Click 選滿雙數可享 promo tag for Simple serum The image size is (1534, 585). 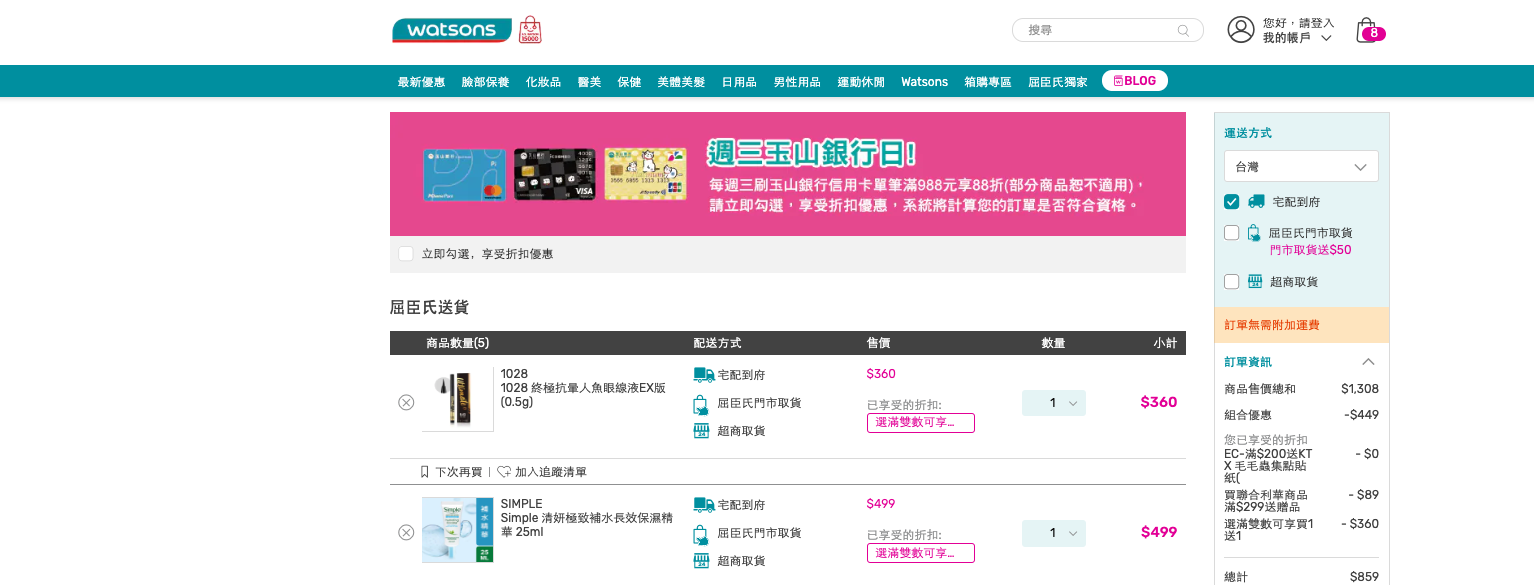921,553
